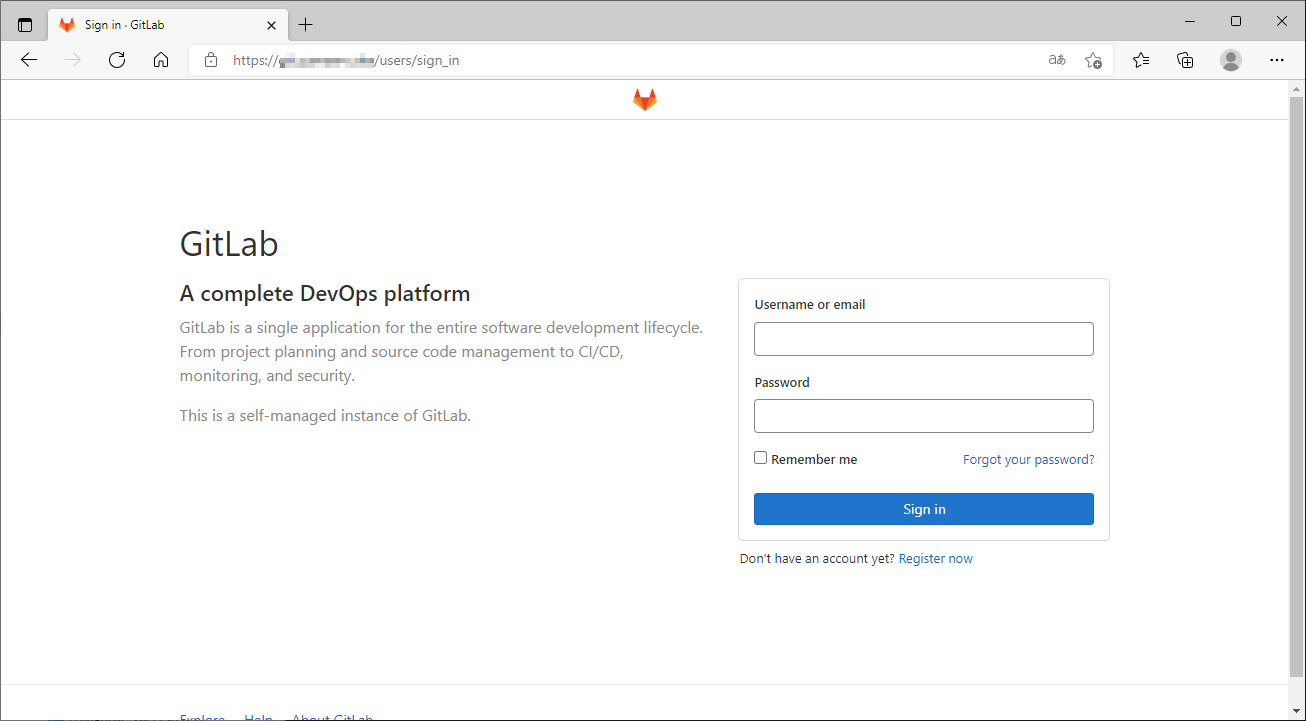Focus the Username or email field
1306x721 pixels.
pos(924,339)
